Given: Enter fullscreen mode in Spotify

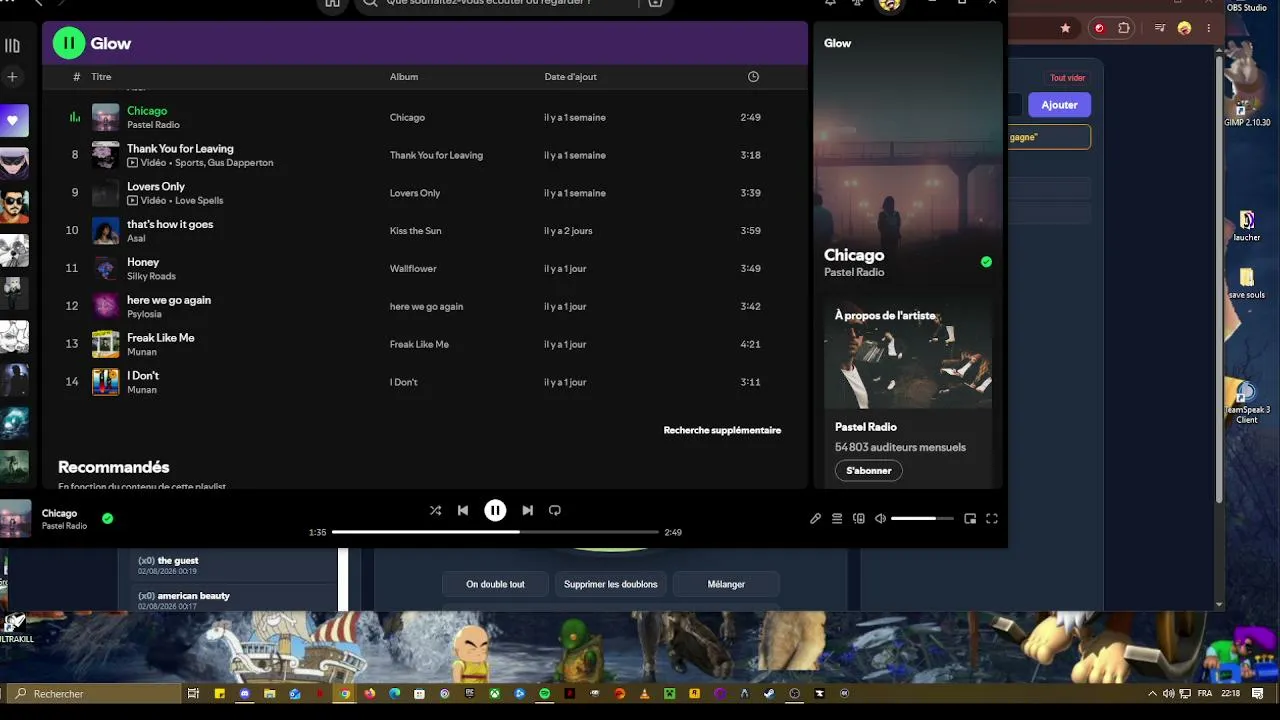Looking at the screenshot, I should pos(992,518).
